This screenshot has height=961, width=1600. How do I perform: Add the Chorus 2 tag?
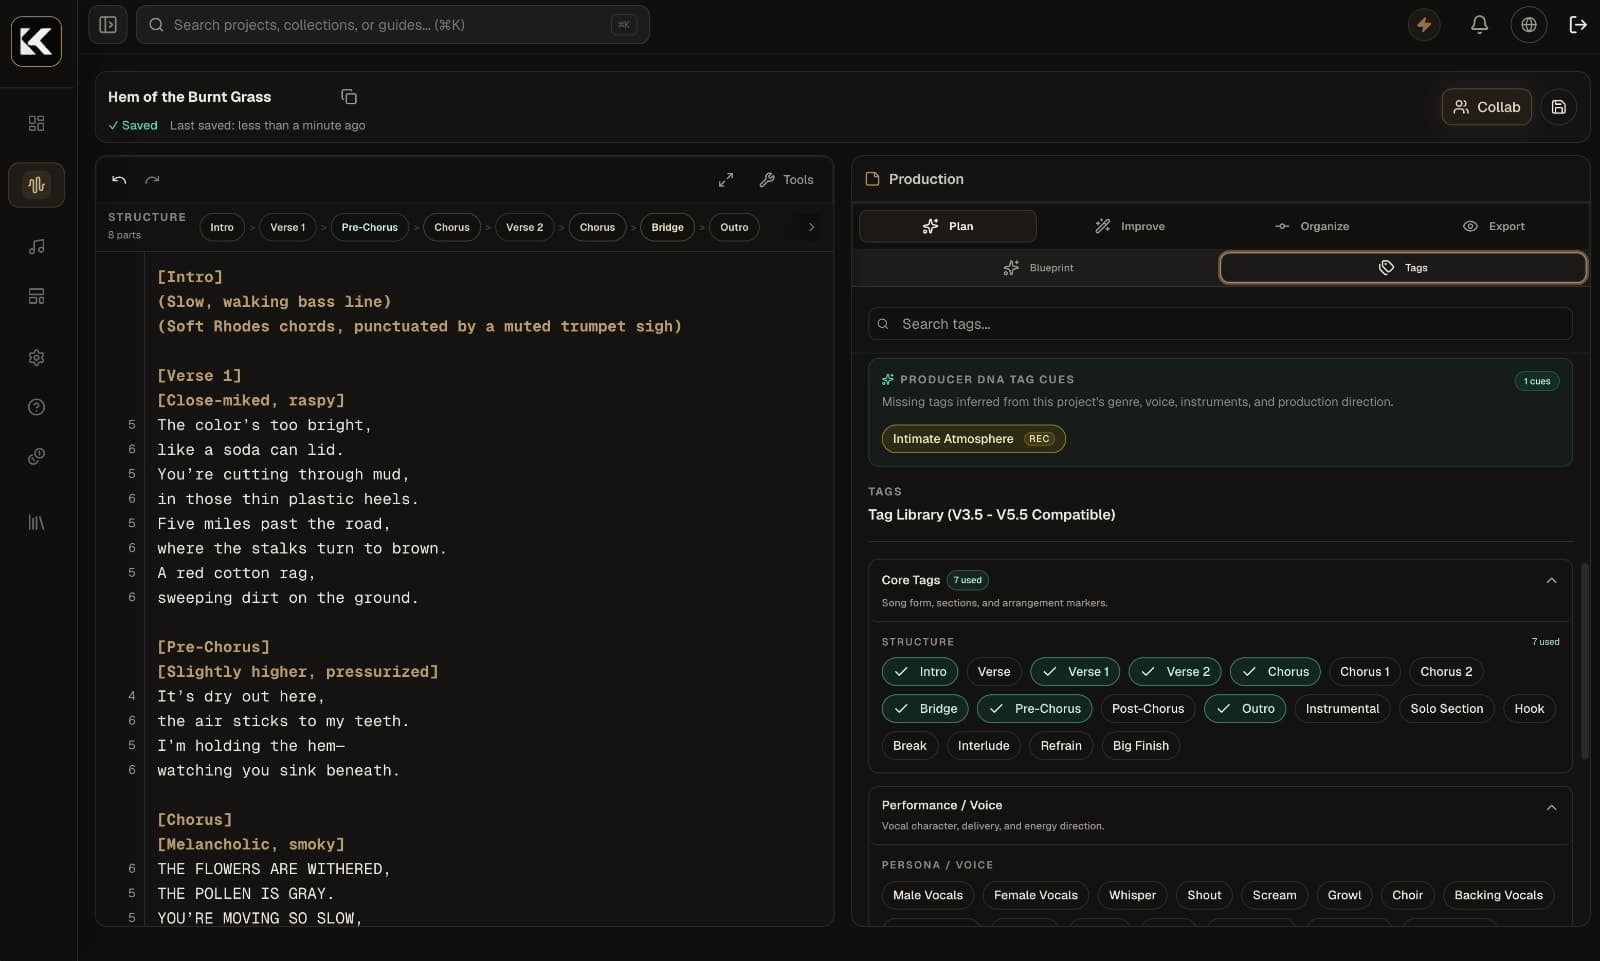click(x=1446, y=672)
